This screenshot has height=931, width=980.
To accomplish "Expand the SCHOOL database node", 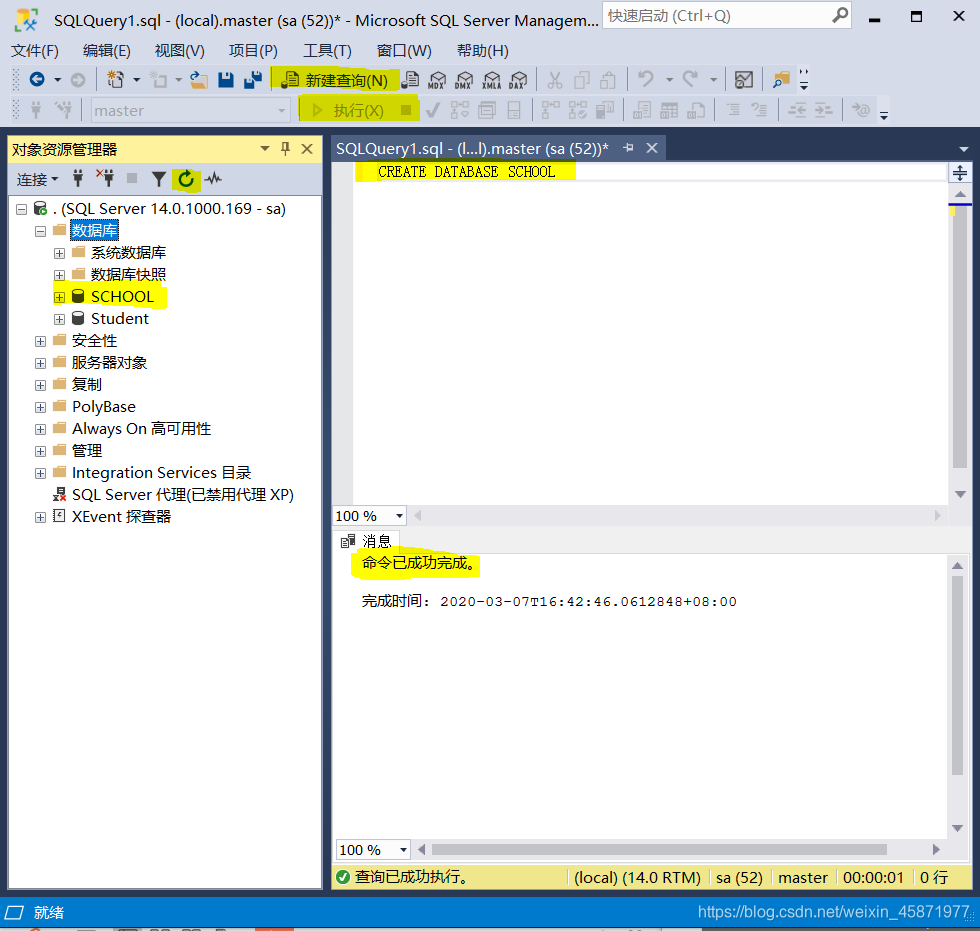I will pos(59,297).
